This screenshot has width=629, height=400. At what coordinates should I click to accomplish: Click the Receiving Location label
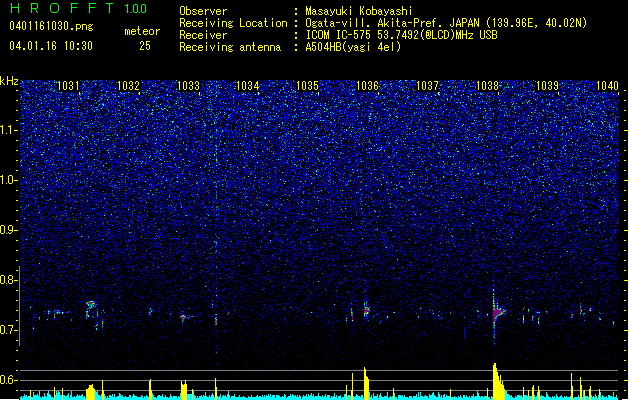coord(233,23)
